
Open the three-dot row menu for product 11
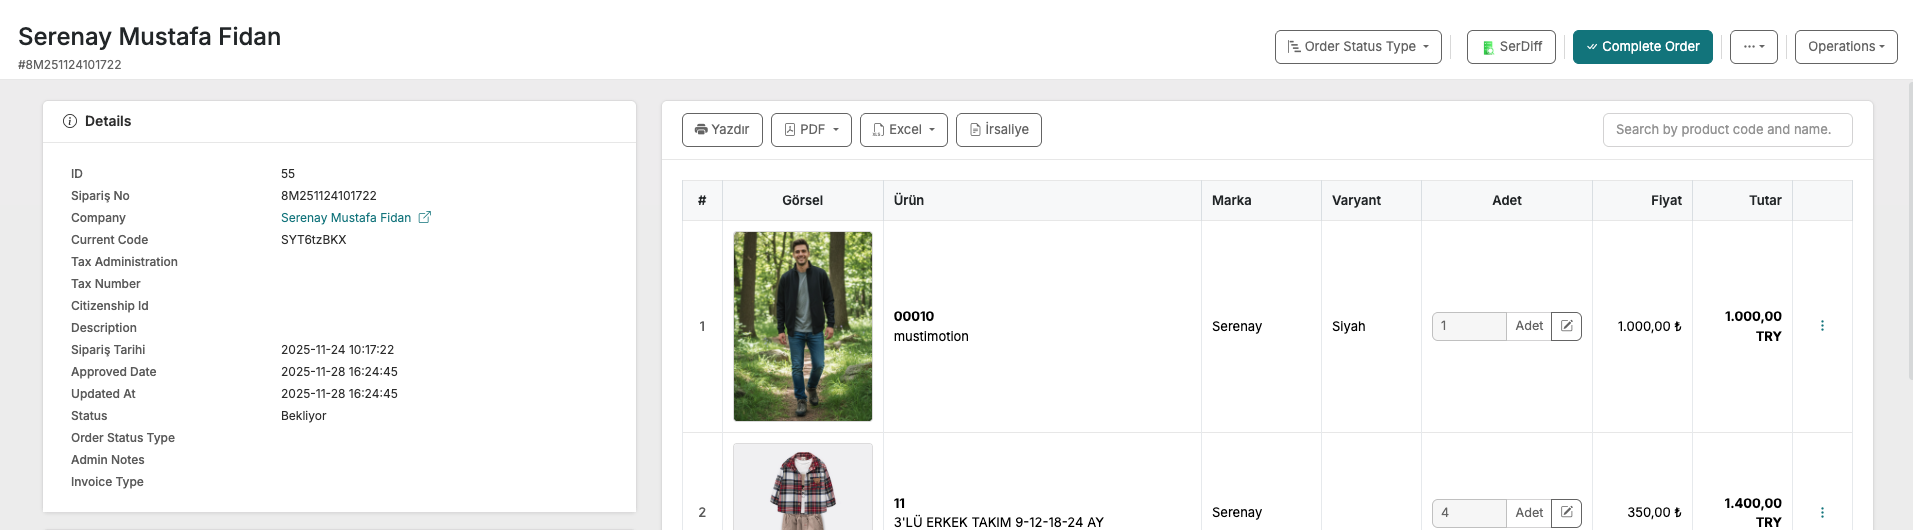pyautogui.click(x=1822, y=512)
